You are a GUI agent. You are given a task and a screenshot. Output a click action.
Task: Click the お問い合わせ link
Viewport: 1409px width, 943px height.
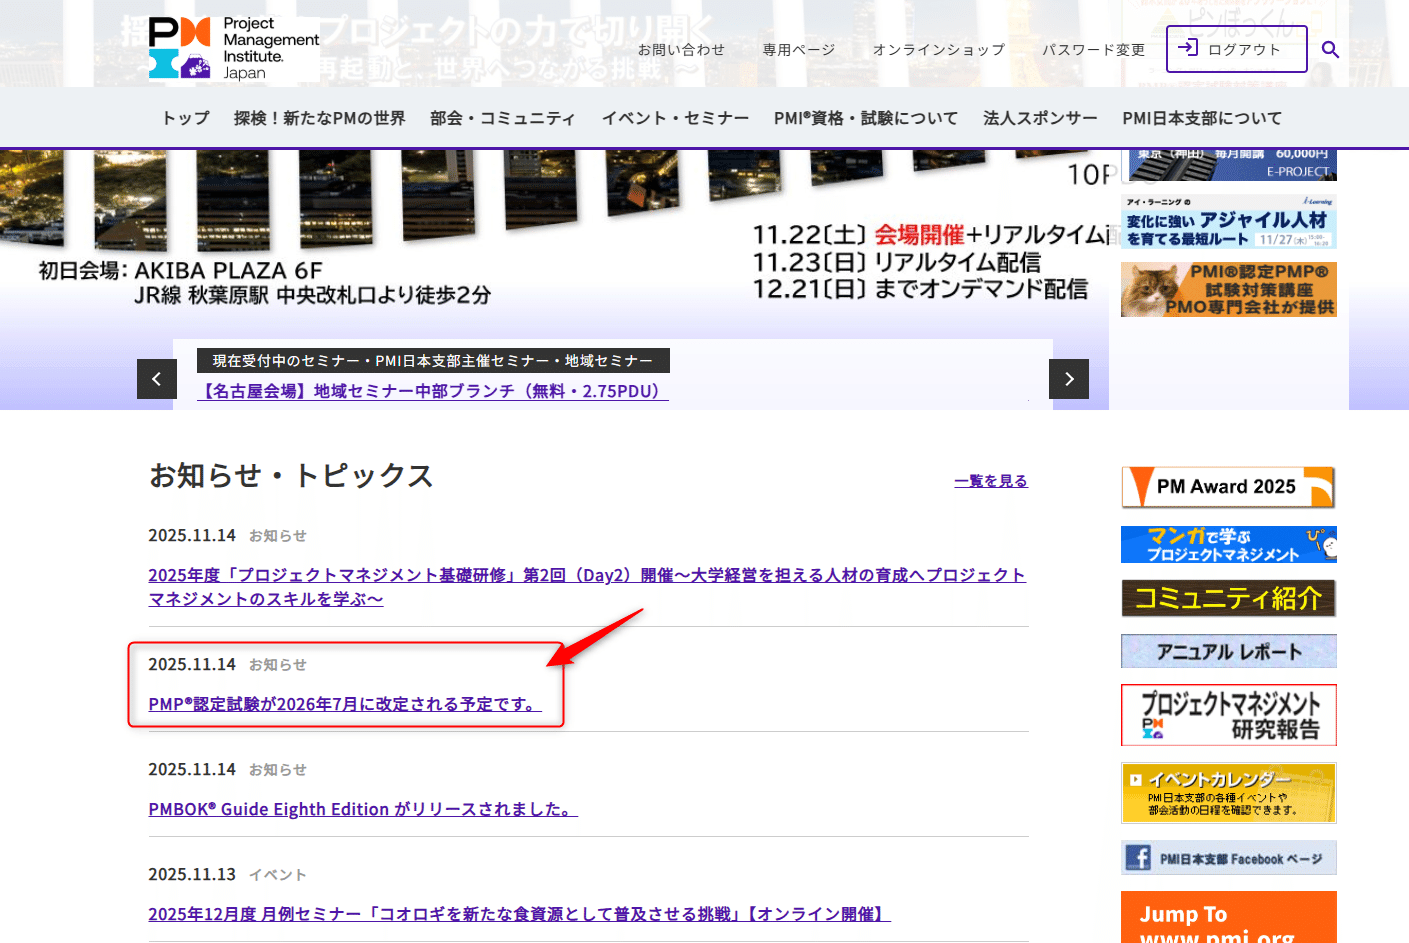click(681, 48)
